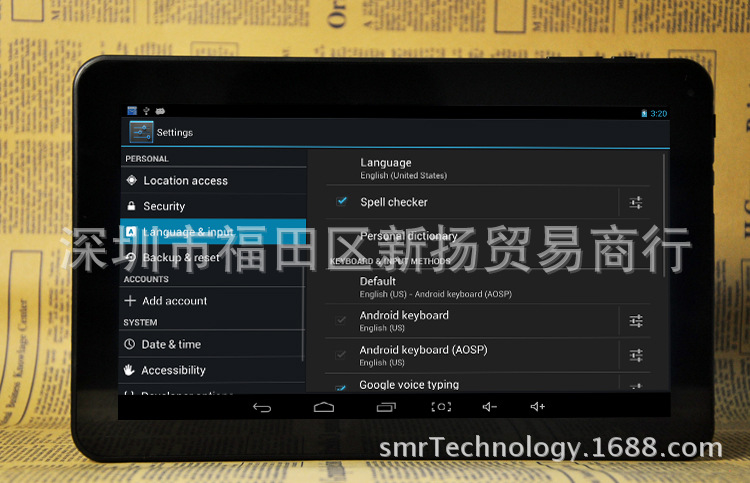The height and width of the screenshot is (483, 750).
Task: Click the Security lock icon
Action: click(131, 206)
